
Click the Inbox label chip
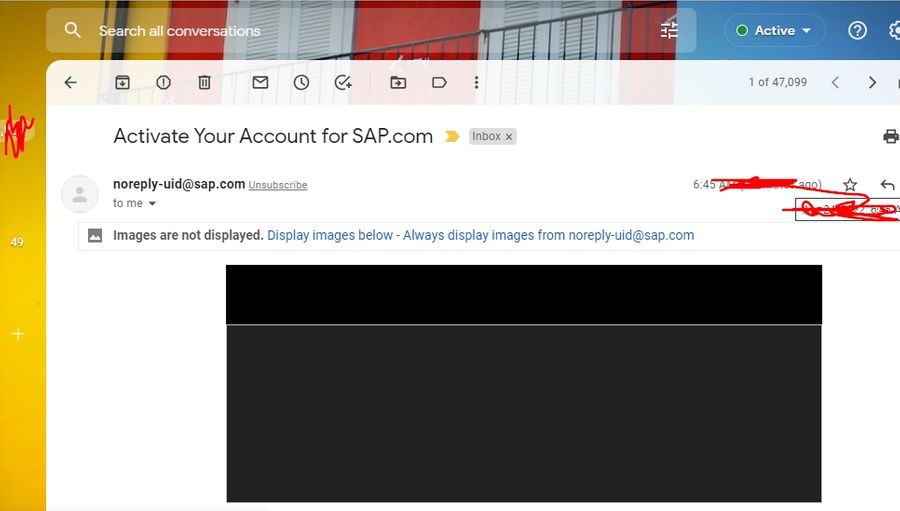486,137
